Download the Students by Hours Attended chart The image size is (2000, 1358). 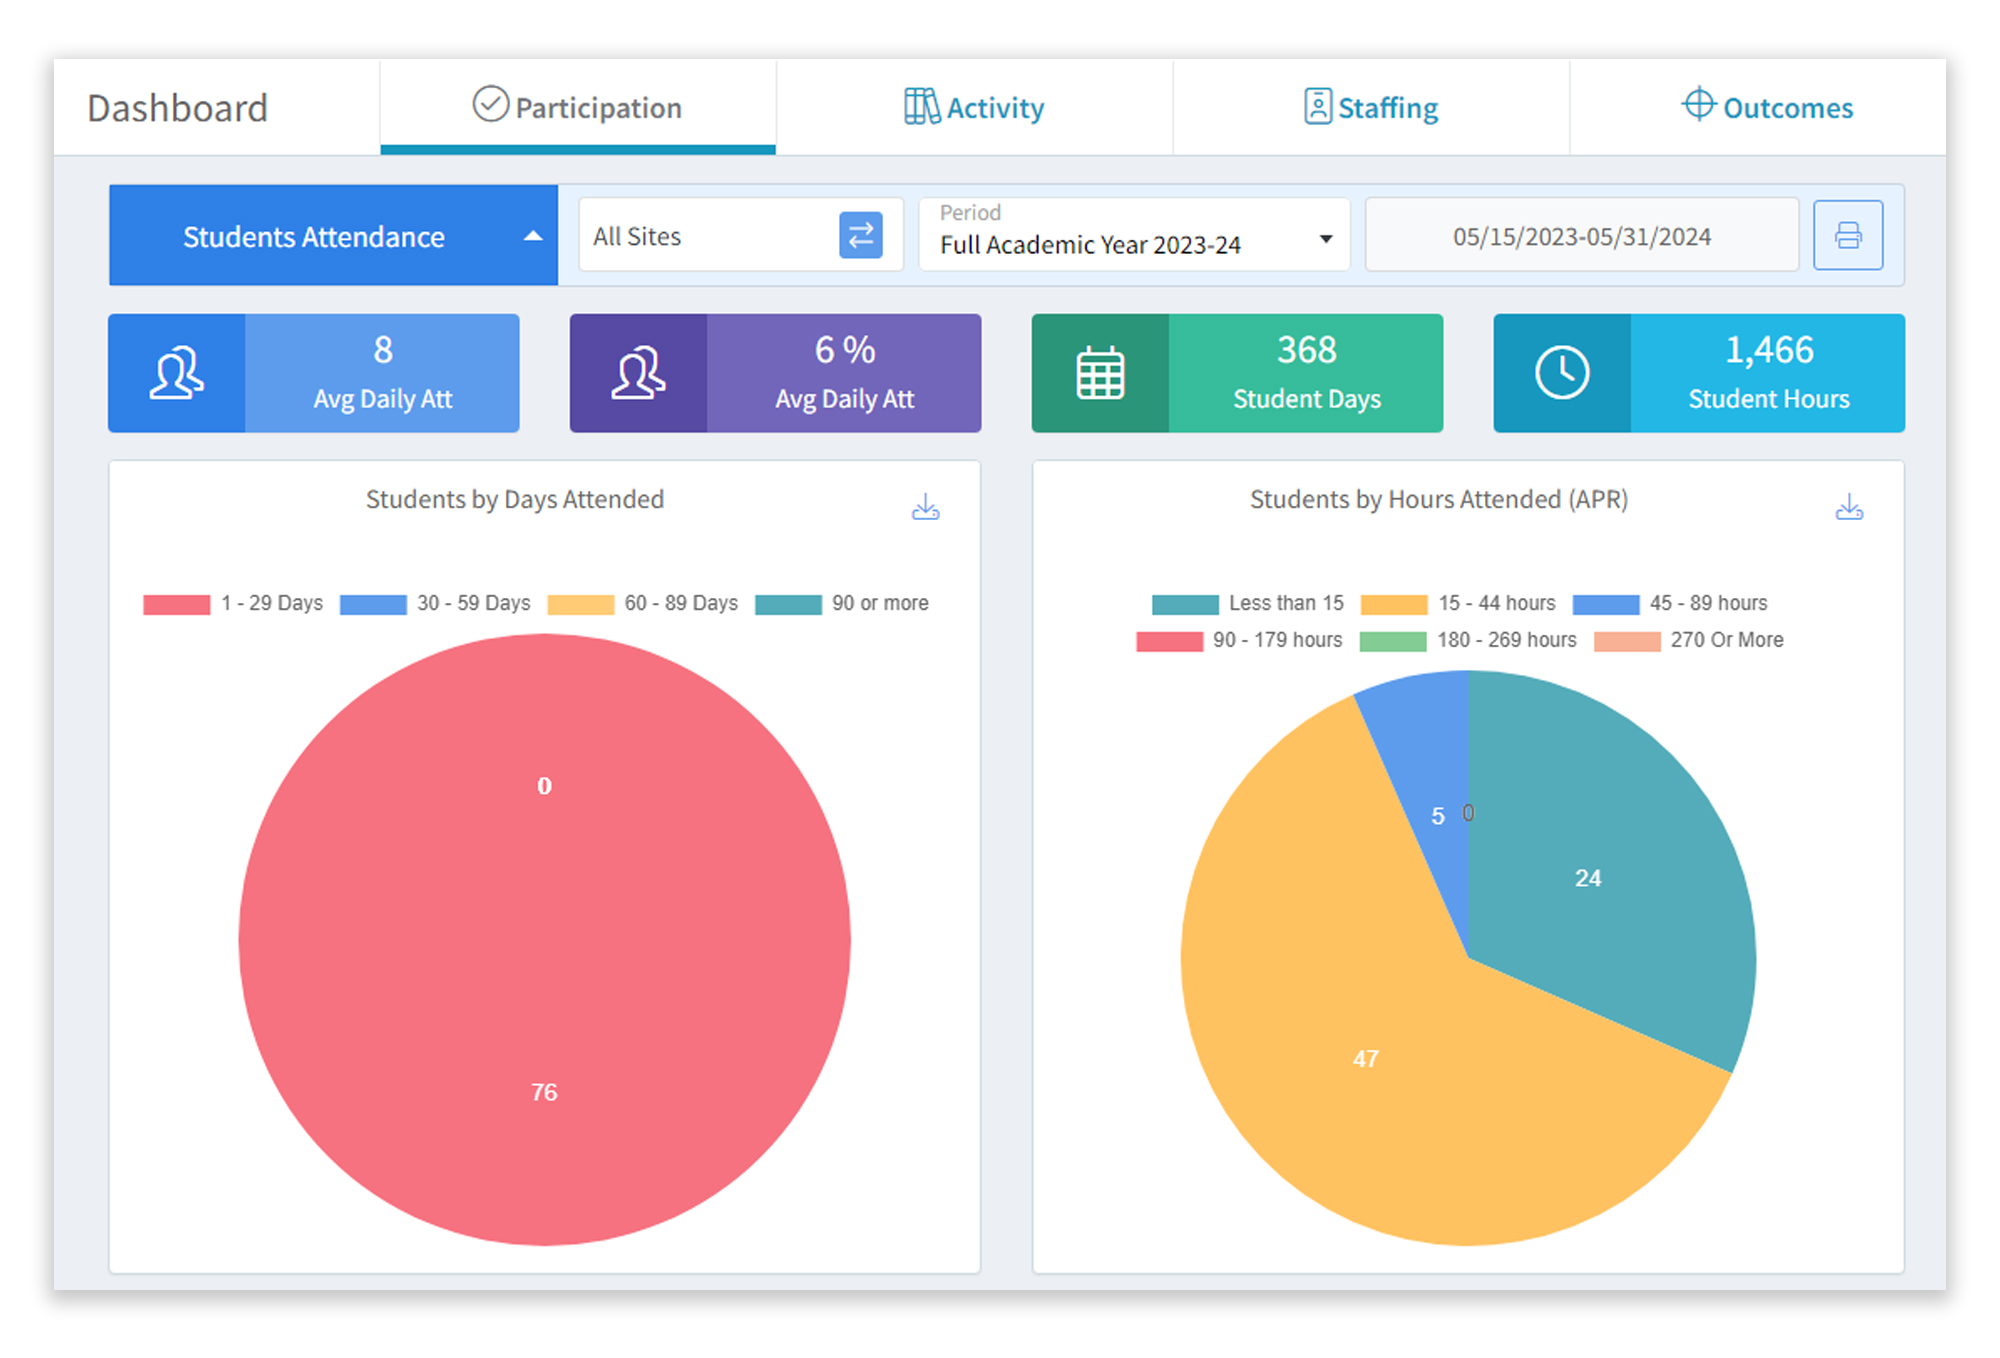(1848, 508)
